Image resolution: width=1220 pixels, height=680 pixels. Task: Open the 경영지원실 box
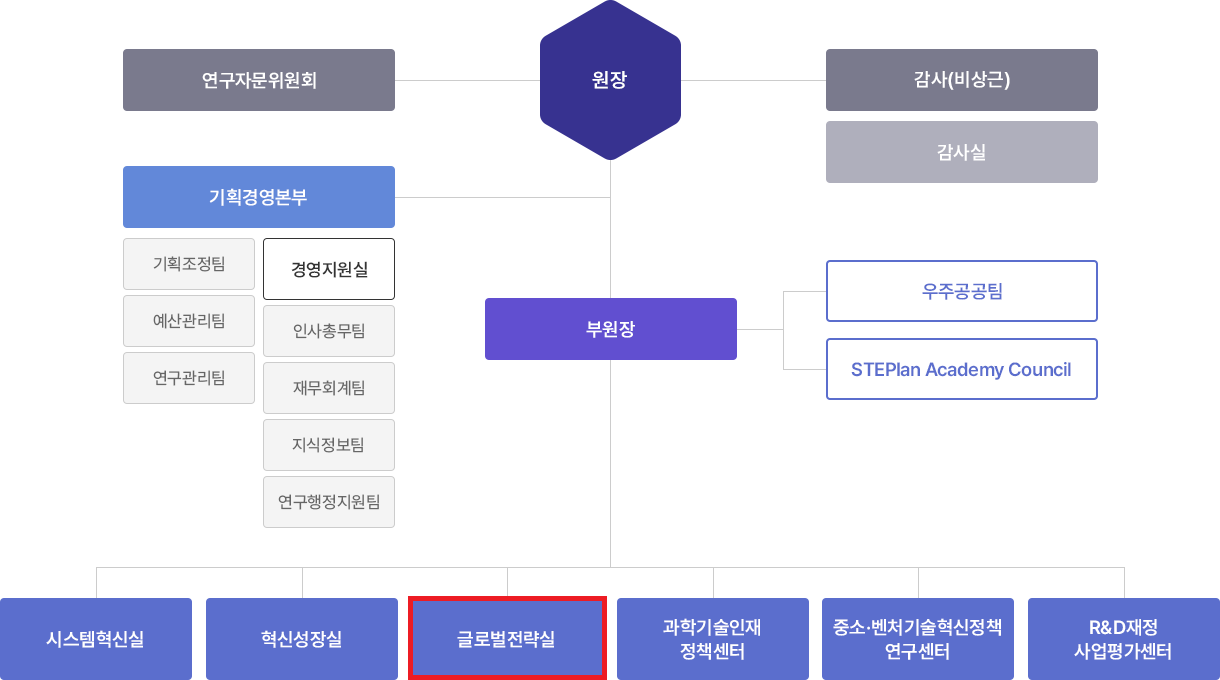(329, 269)
